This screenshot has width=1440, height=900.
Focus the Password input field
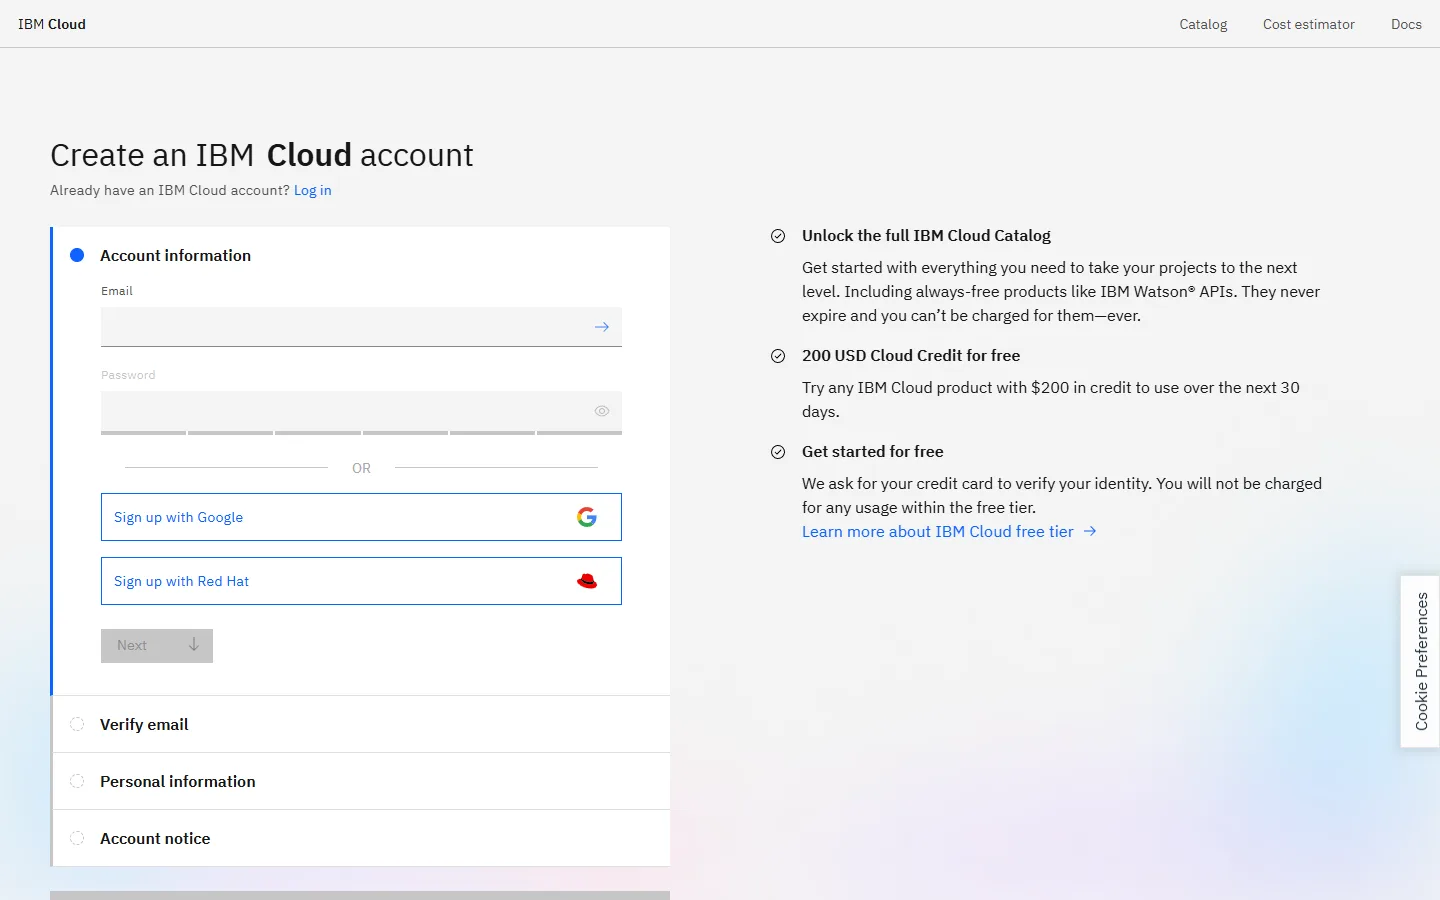point(361,411)
